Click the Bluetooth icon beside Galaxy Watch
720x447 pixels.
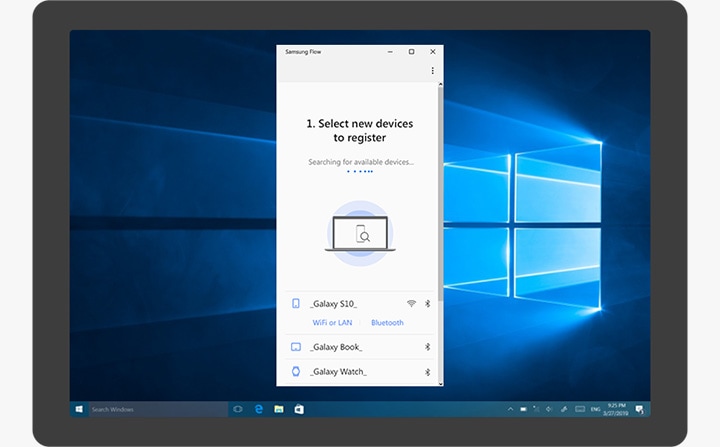point(427,372)
